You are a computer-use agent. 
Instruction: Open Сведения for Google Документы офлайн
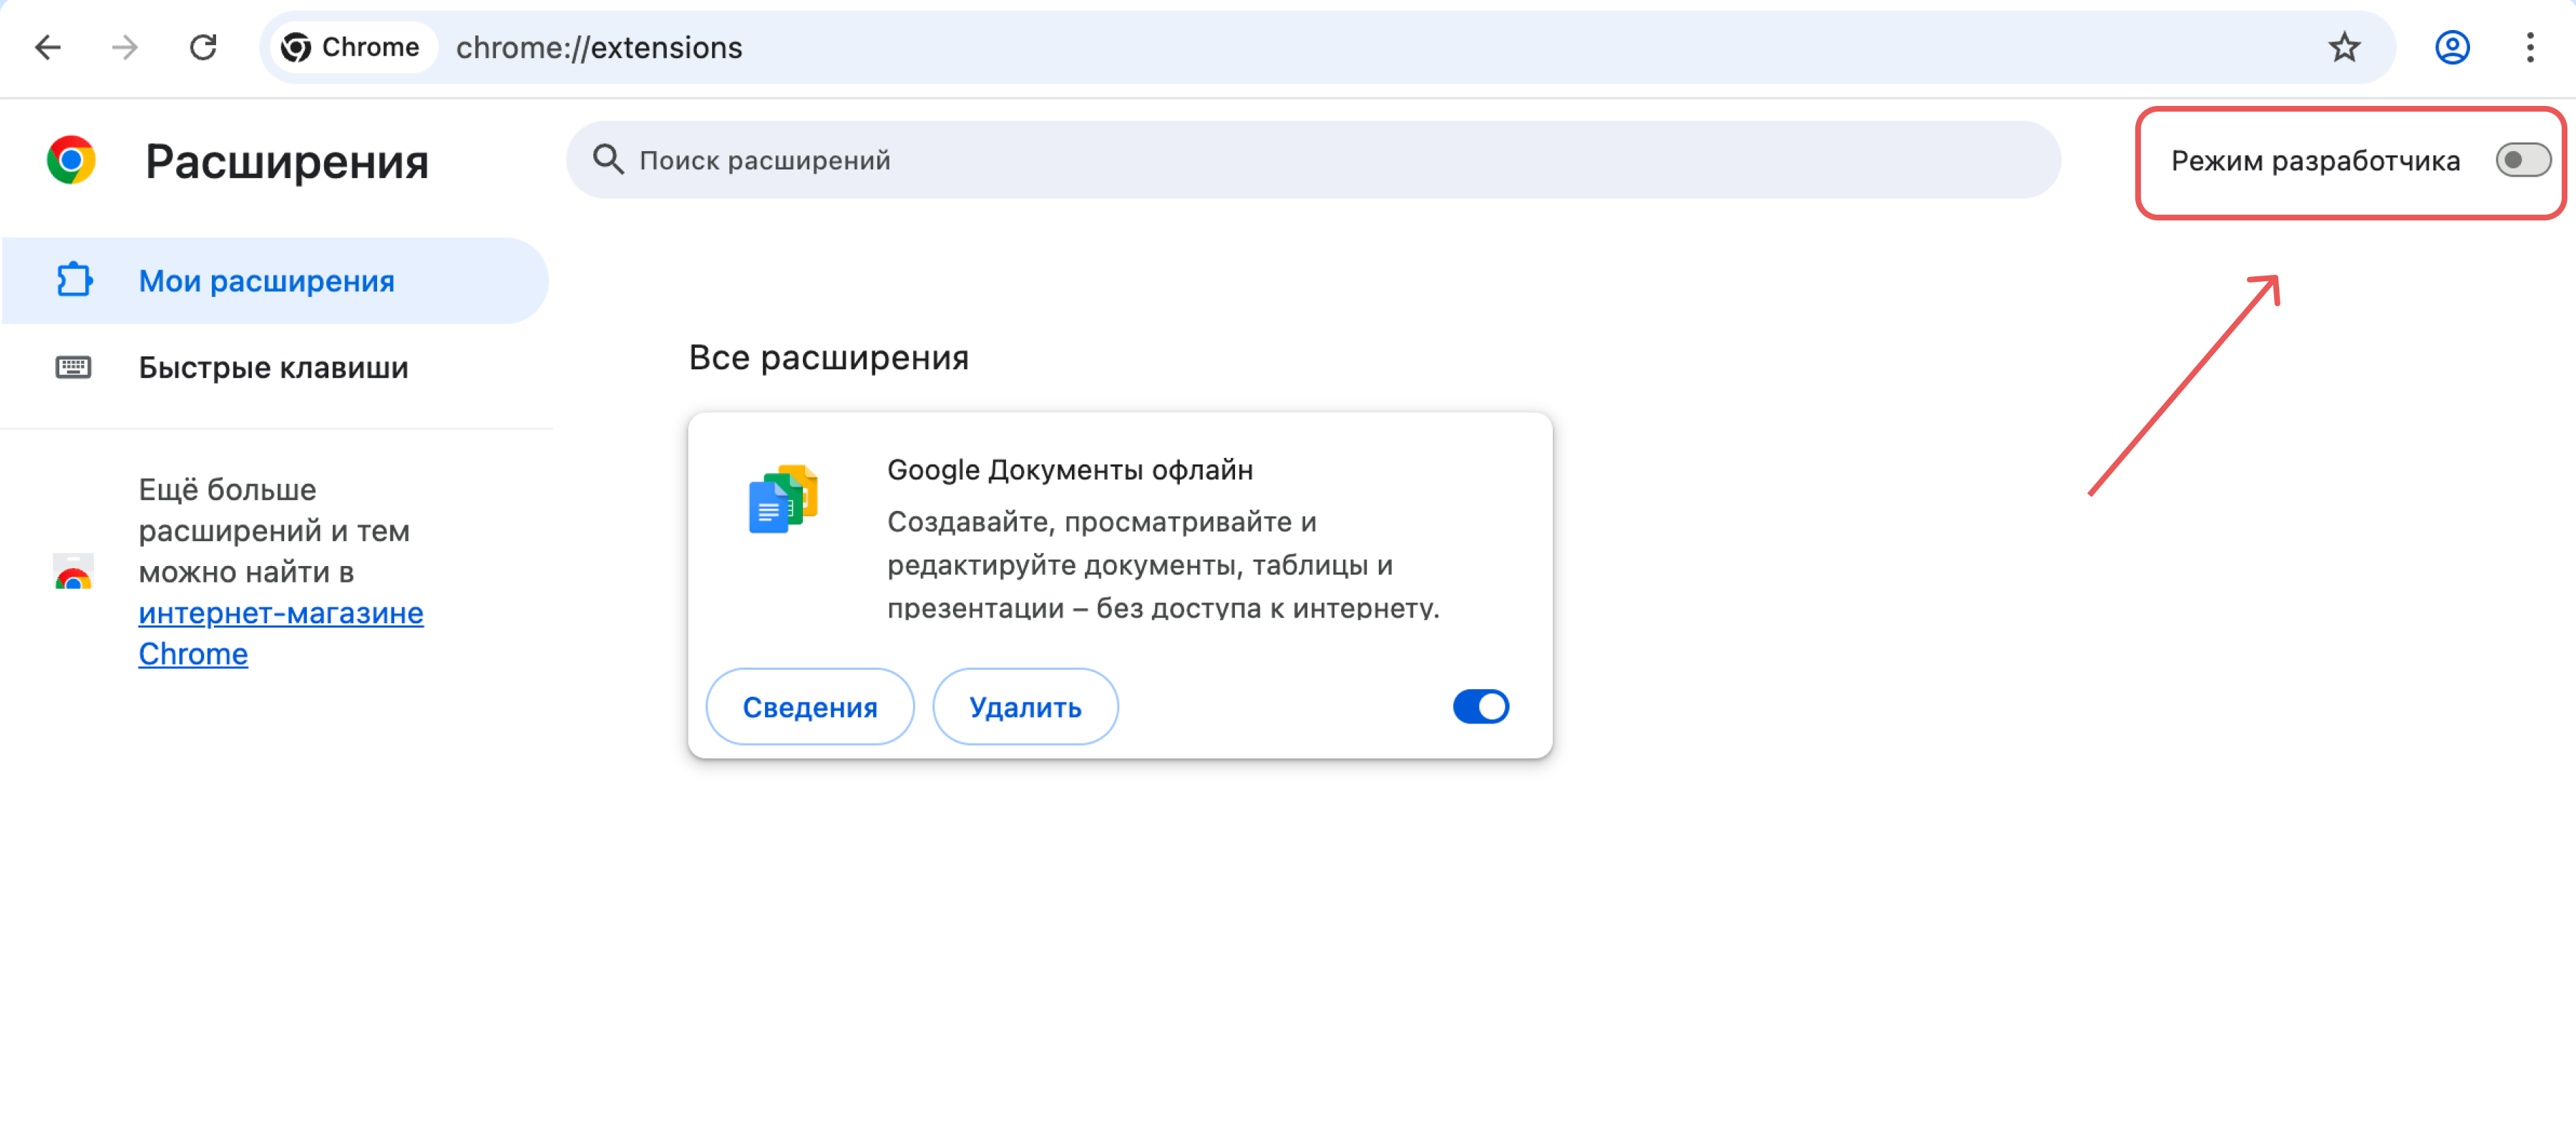pyautogui.click(x=810, y=707)
